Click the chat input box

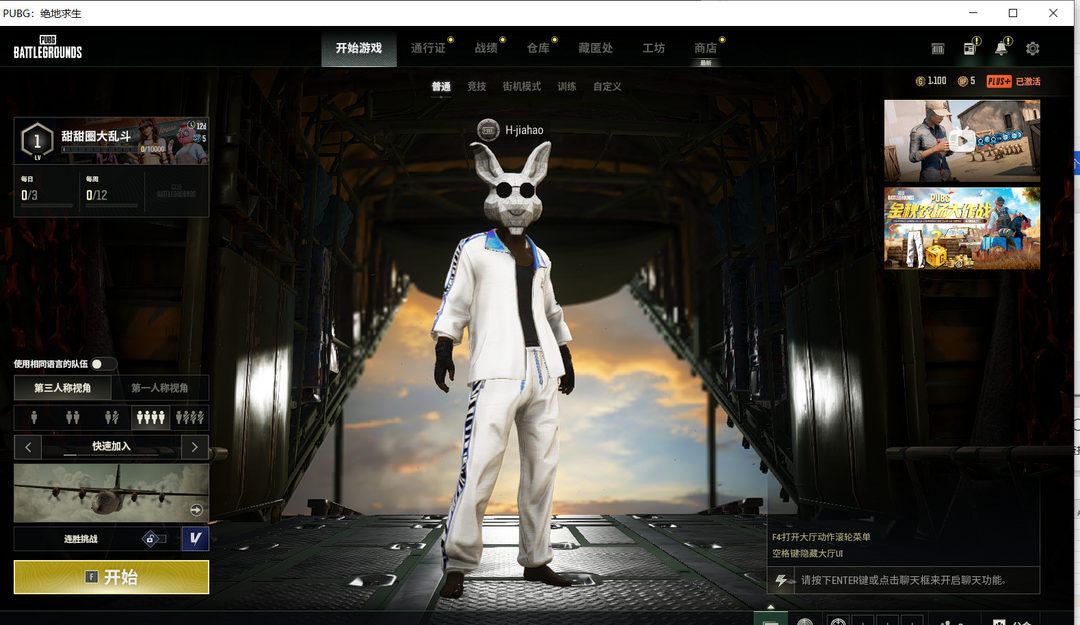point(915,580)
